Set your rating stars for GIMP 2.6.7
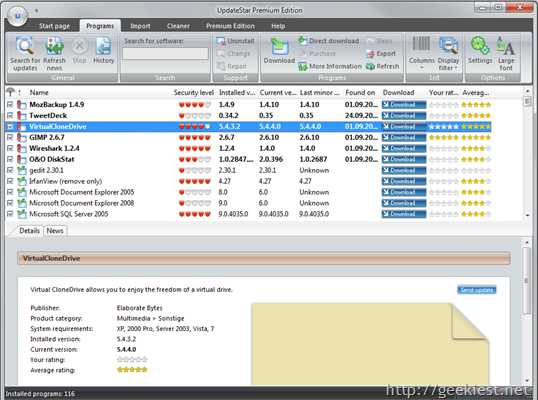 (443, 138)
